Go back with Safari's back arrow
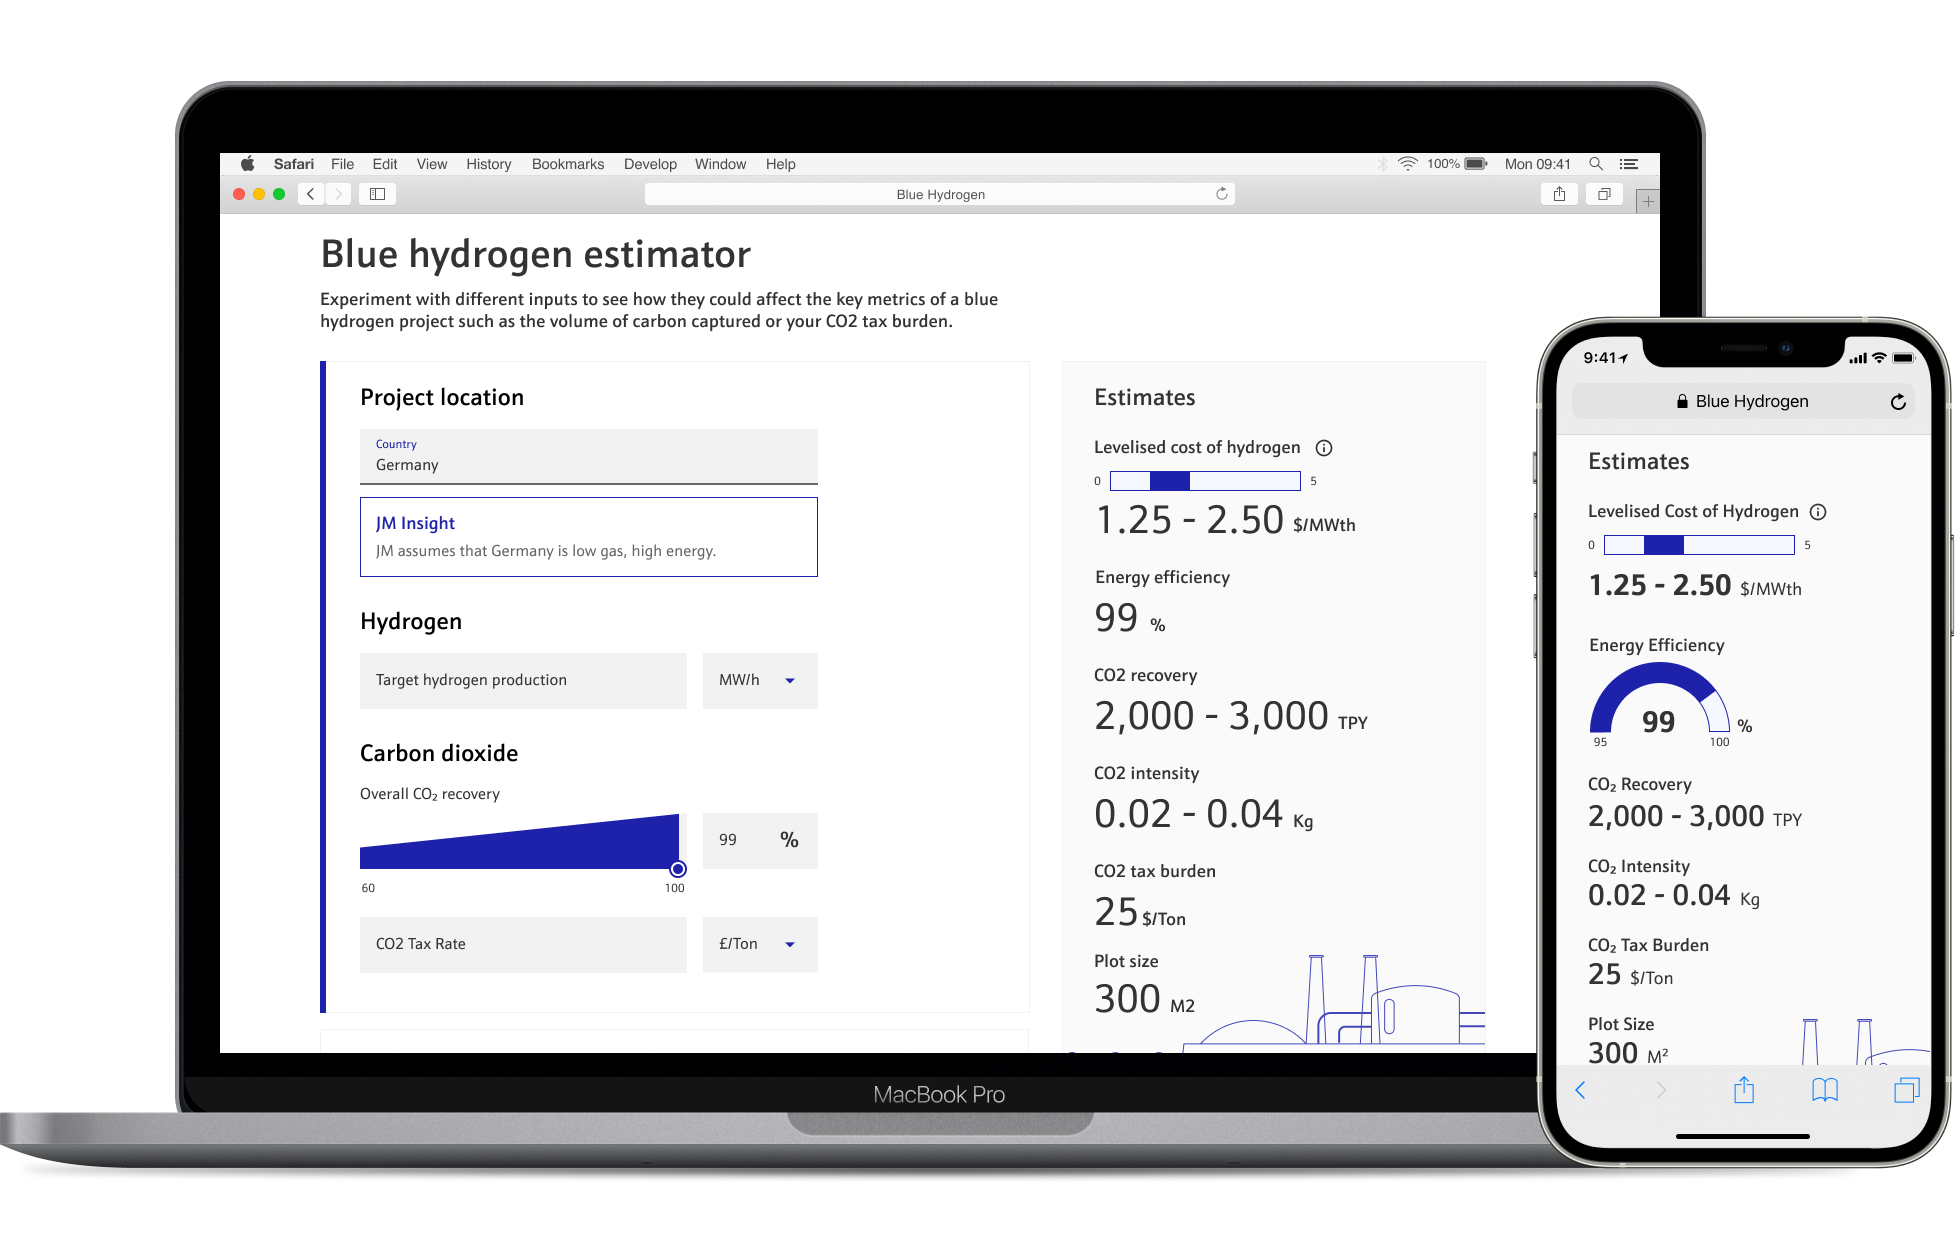1955x1254 pixels. click(311, 194)
